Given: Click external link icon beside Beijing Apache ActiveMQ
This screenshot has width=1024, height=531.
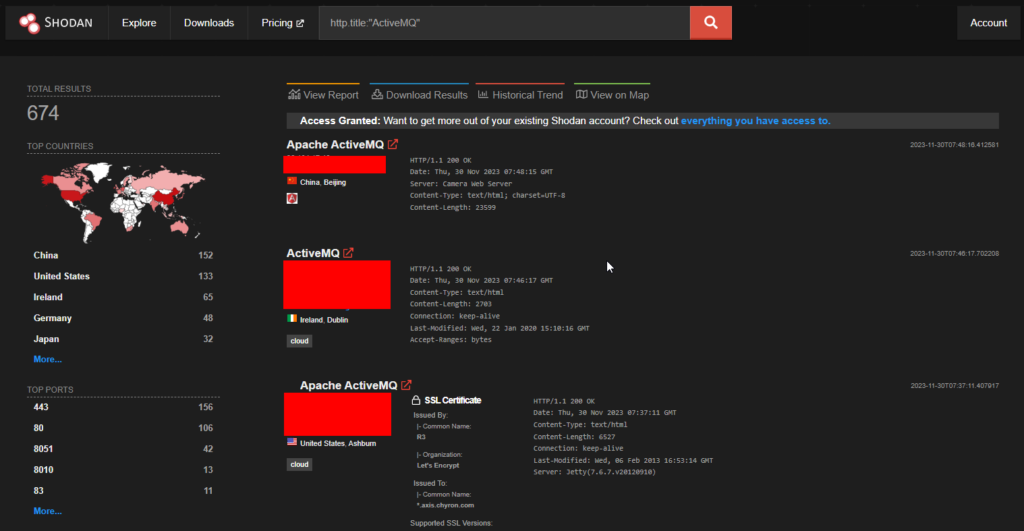Looking at the screenshot, I should pos(392,144).
